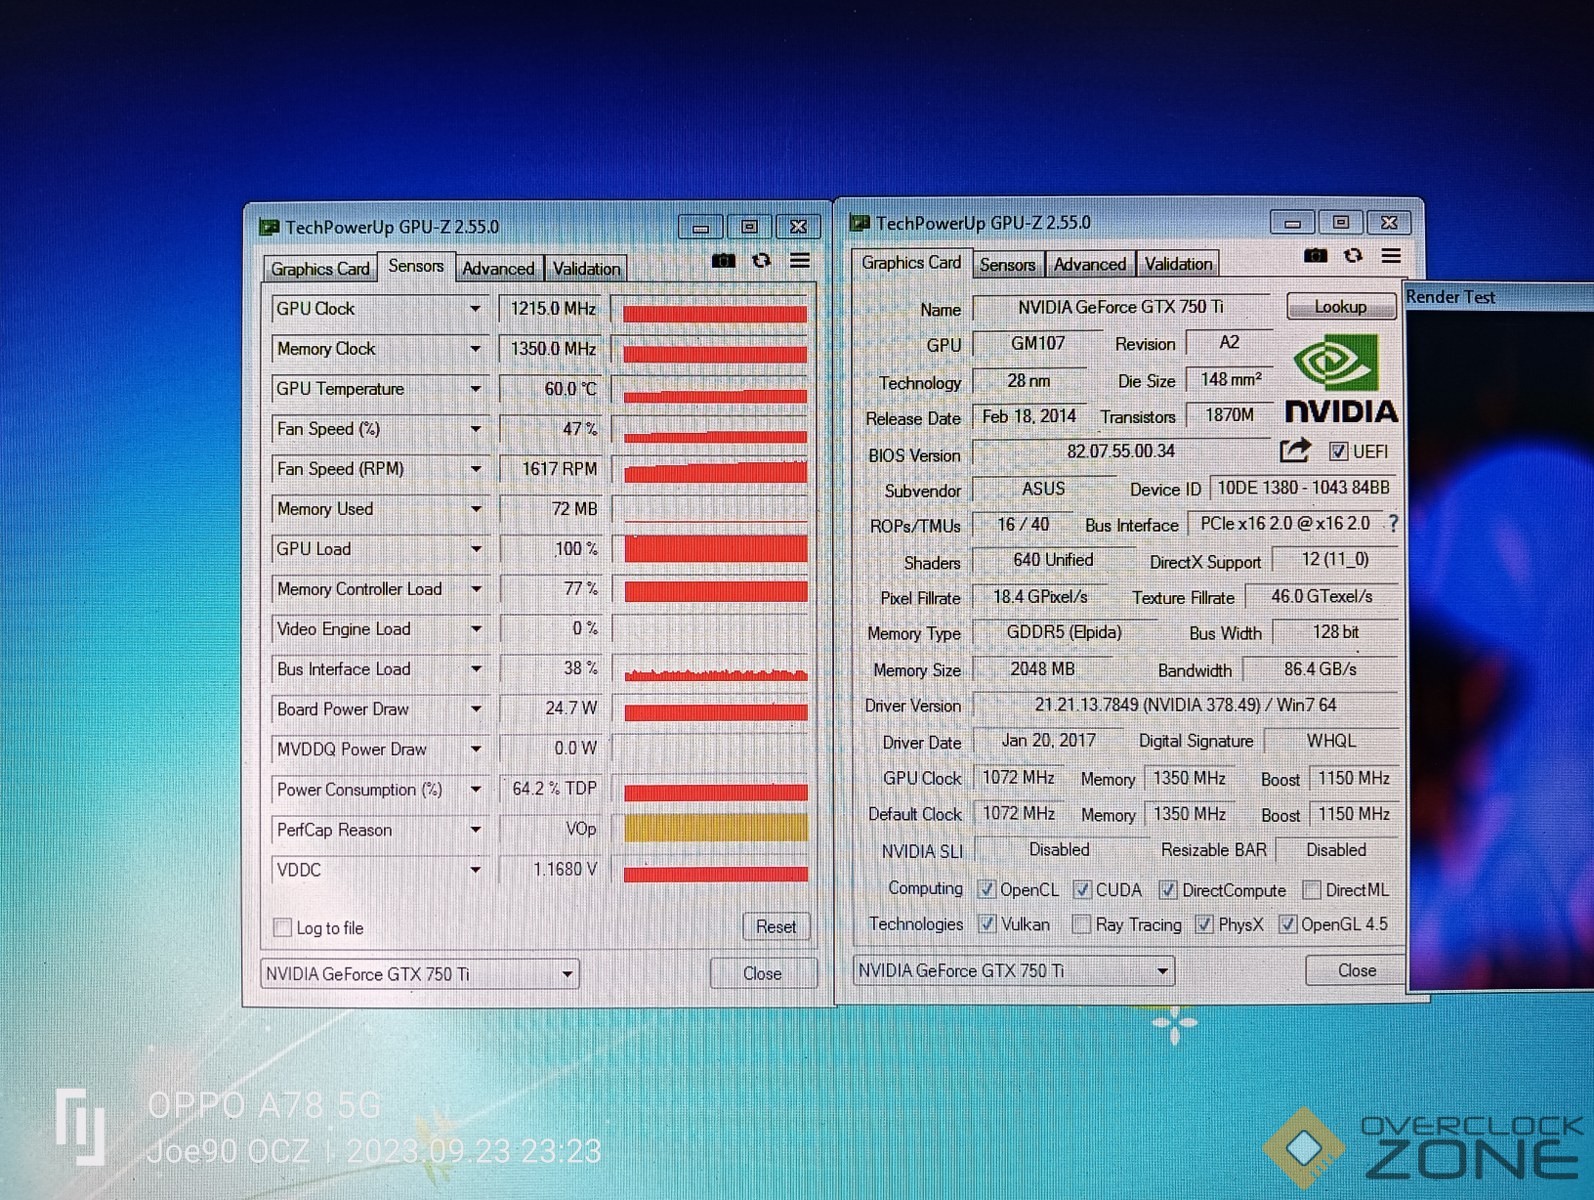The image size is (1594, 1200).
Task: Open the Video Engine Load dropdown
Action: (476, 629)
